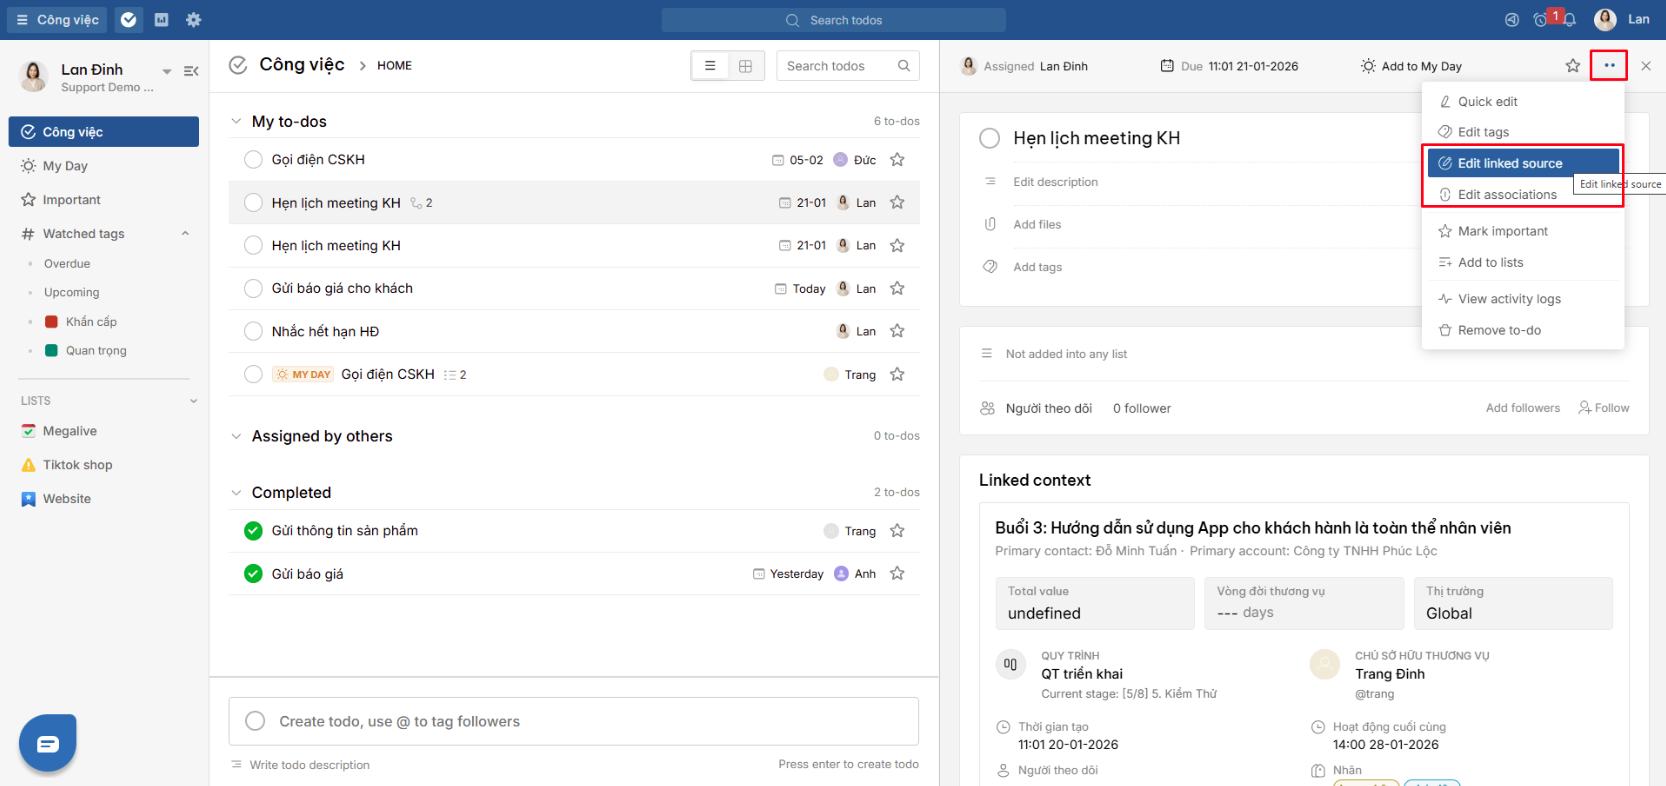
Task: Open settings gear in top bar
Action: (194, 20)
